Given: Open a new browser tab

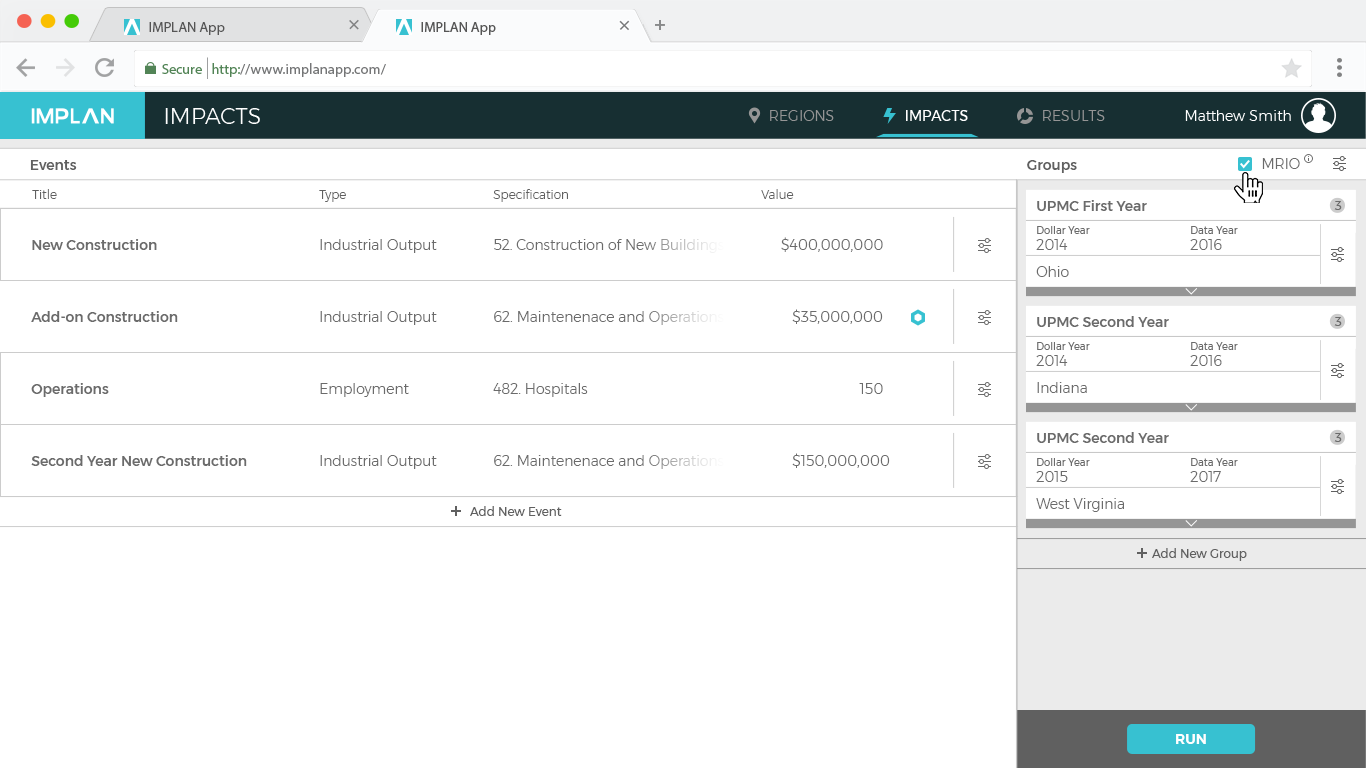Looking at the screenshot, I should pos(660,26).
